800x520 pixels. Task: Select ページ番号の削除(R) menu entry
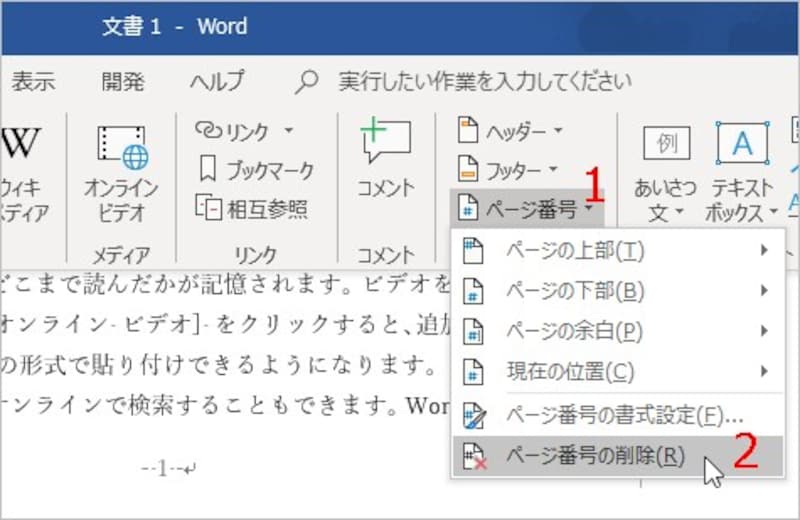click(x=618, y=456)
